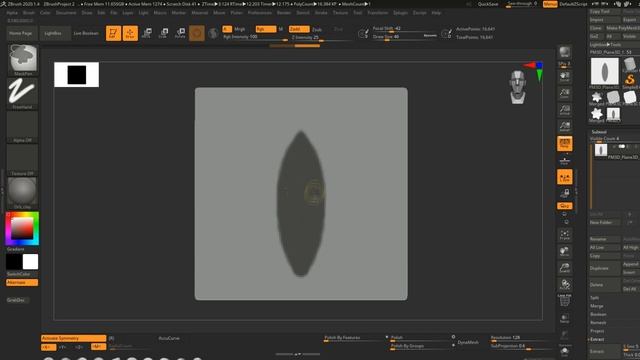Select the black secondary color swatch

[x=14, y=262]
